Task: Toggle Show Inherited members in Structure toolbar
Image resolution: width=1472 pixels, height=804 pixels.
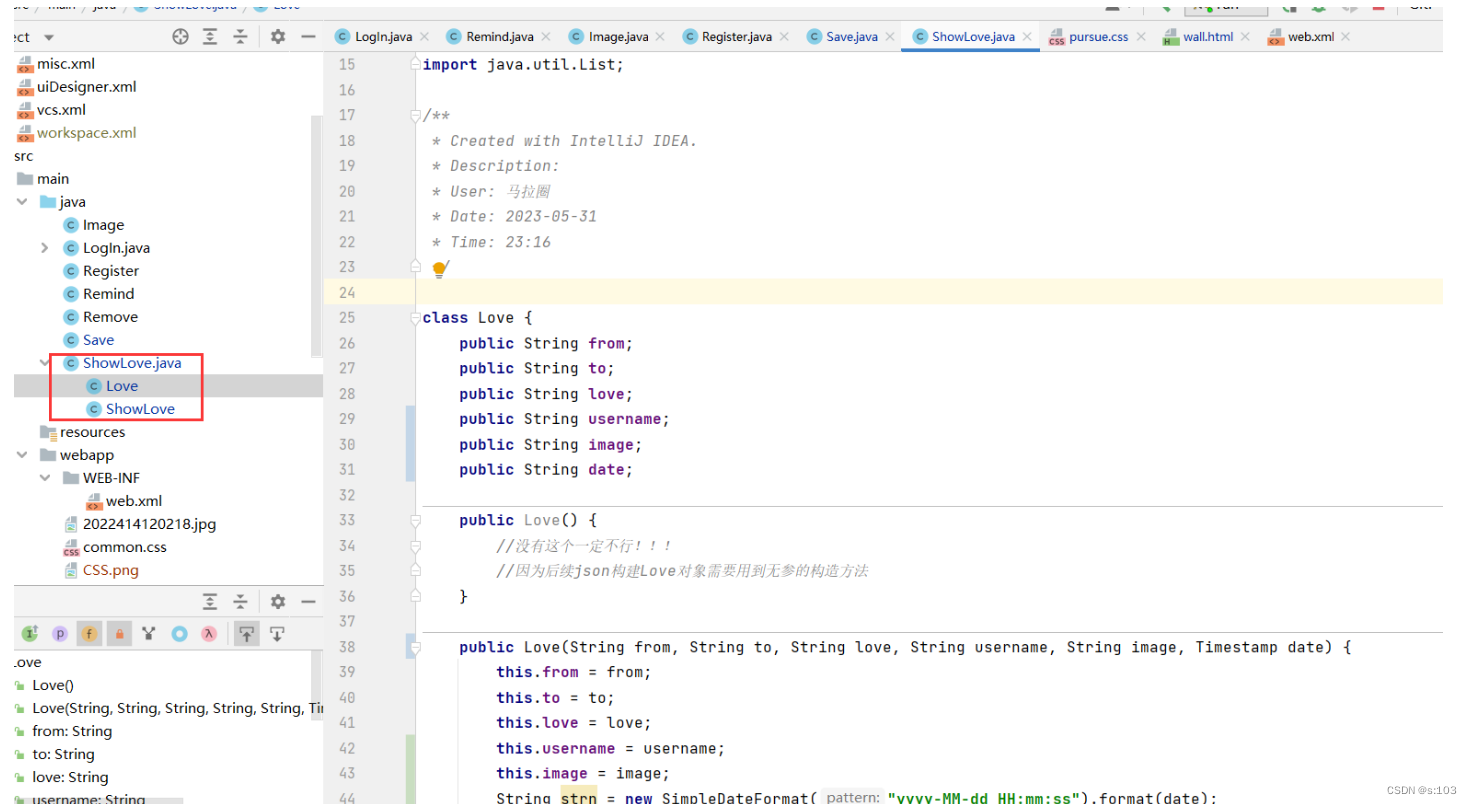Action: pos(30,633)
